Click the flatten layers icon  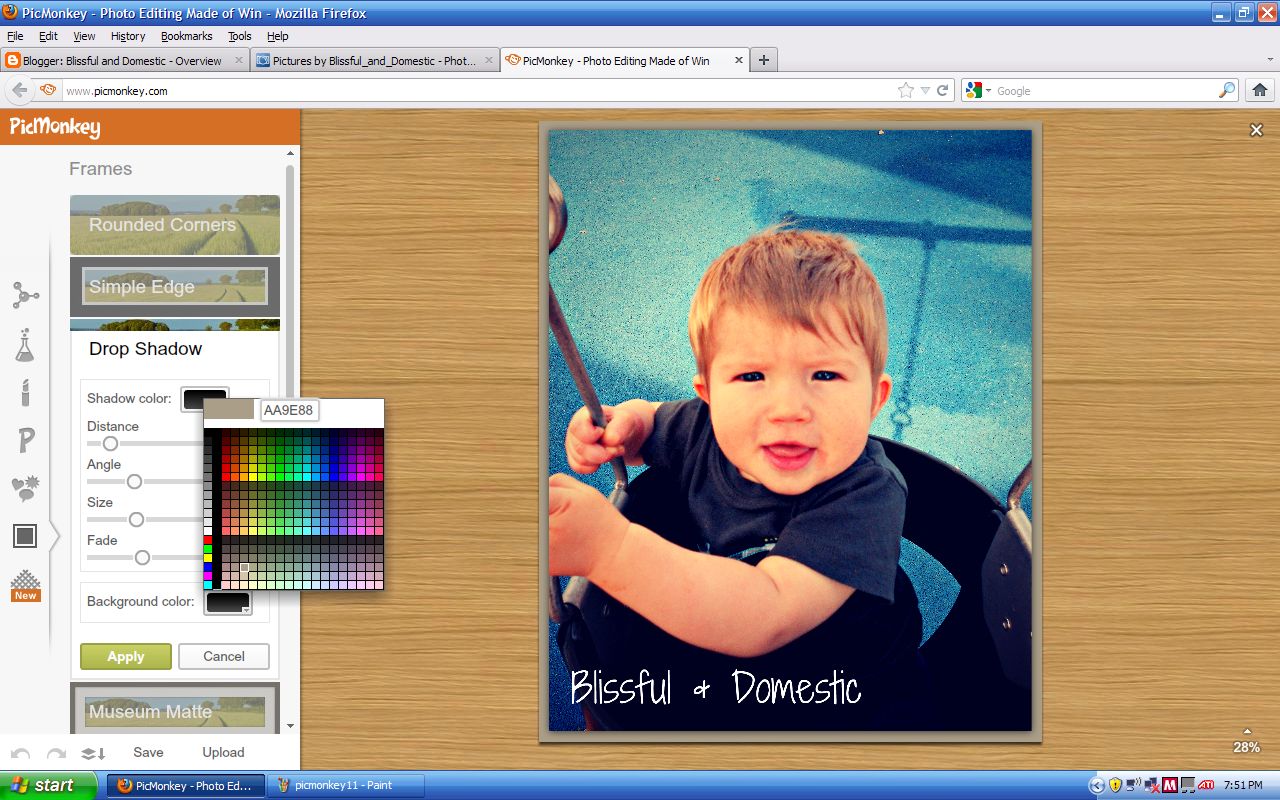tap(93, 753)
